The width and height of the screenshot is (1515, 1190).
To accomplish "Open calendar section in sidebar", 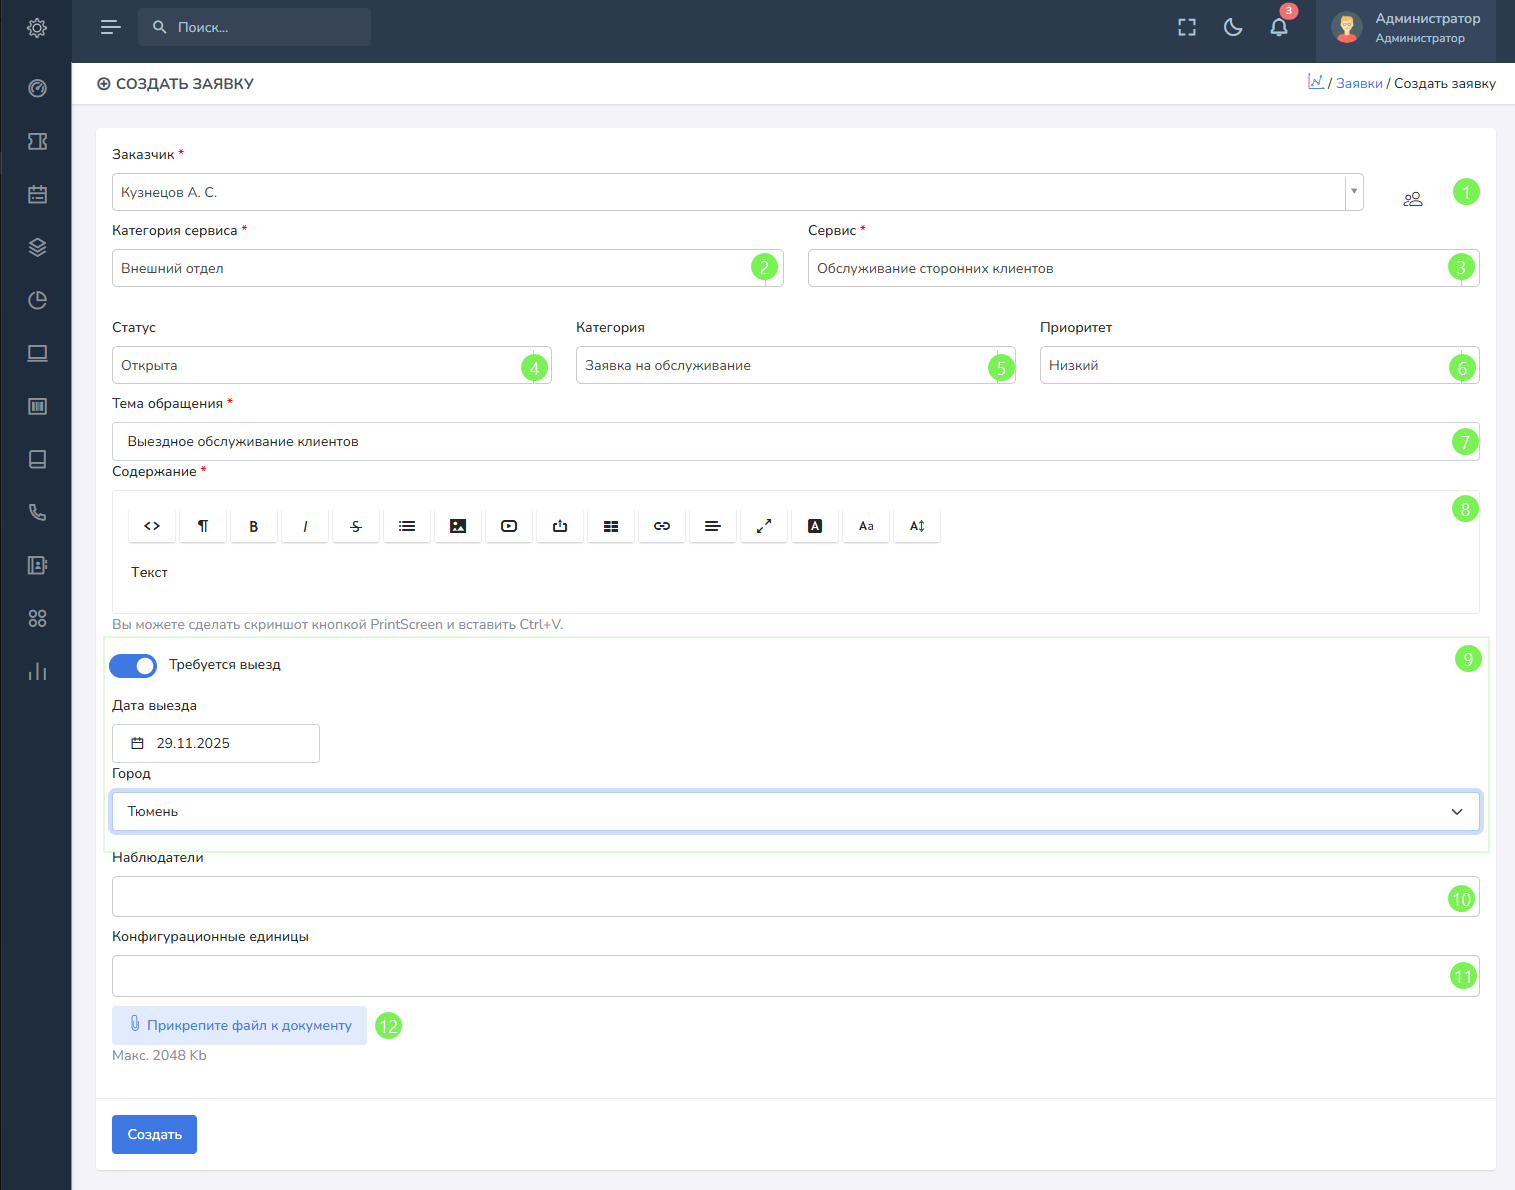I will tap(37, 194).
